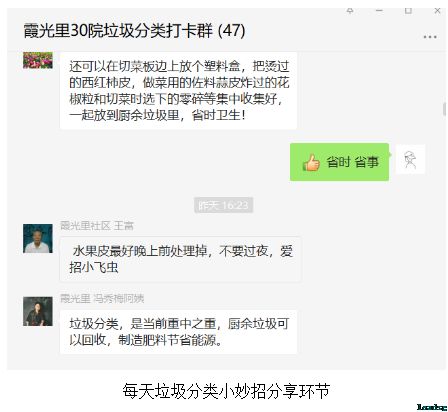Click my own sketch avatar on right
Viewport: 448px width, 412px height.
click(410, 159)
